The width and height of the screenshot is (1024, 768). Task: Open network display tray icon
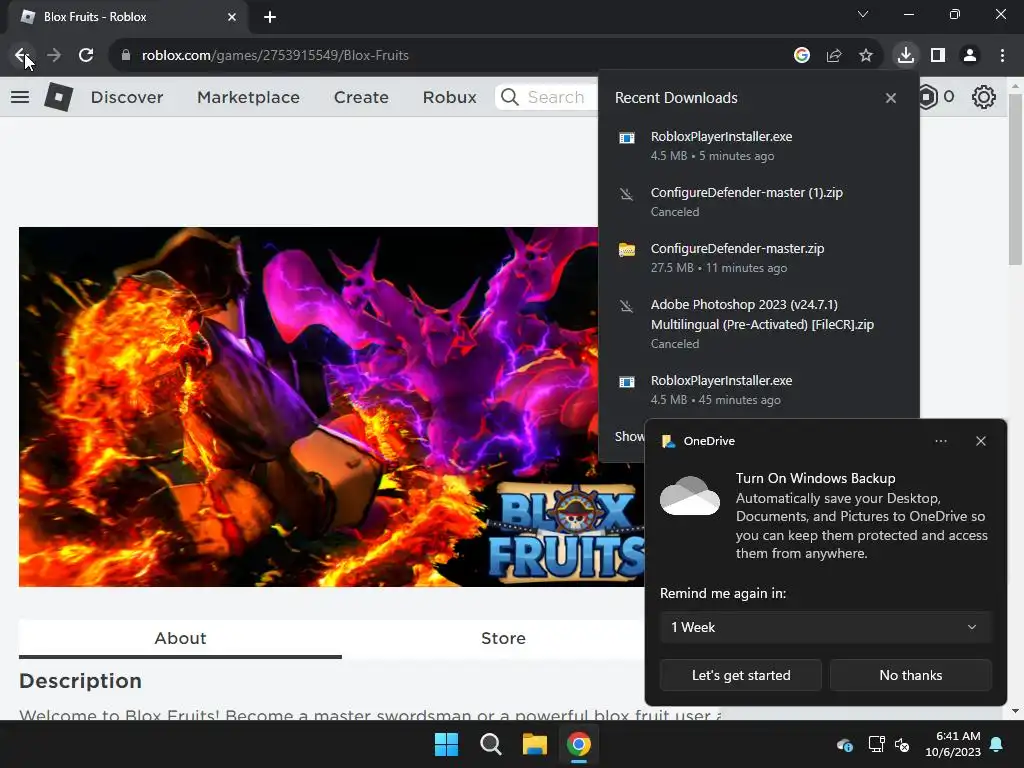(876, 744)
